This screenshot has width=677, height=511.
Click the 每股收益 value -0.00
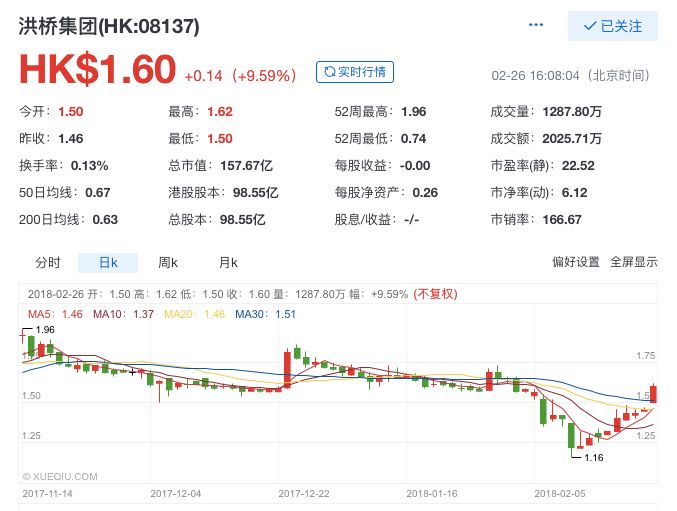coord(415,166)
